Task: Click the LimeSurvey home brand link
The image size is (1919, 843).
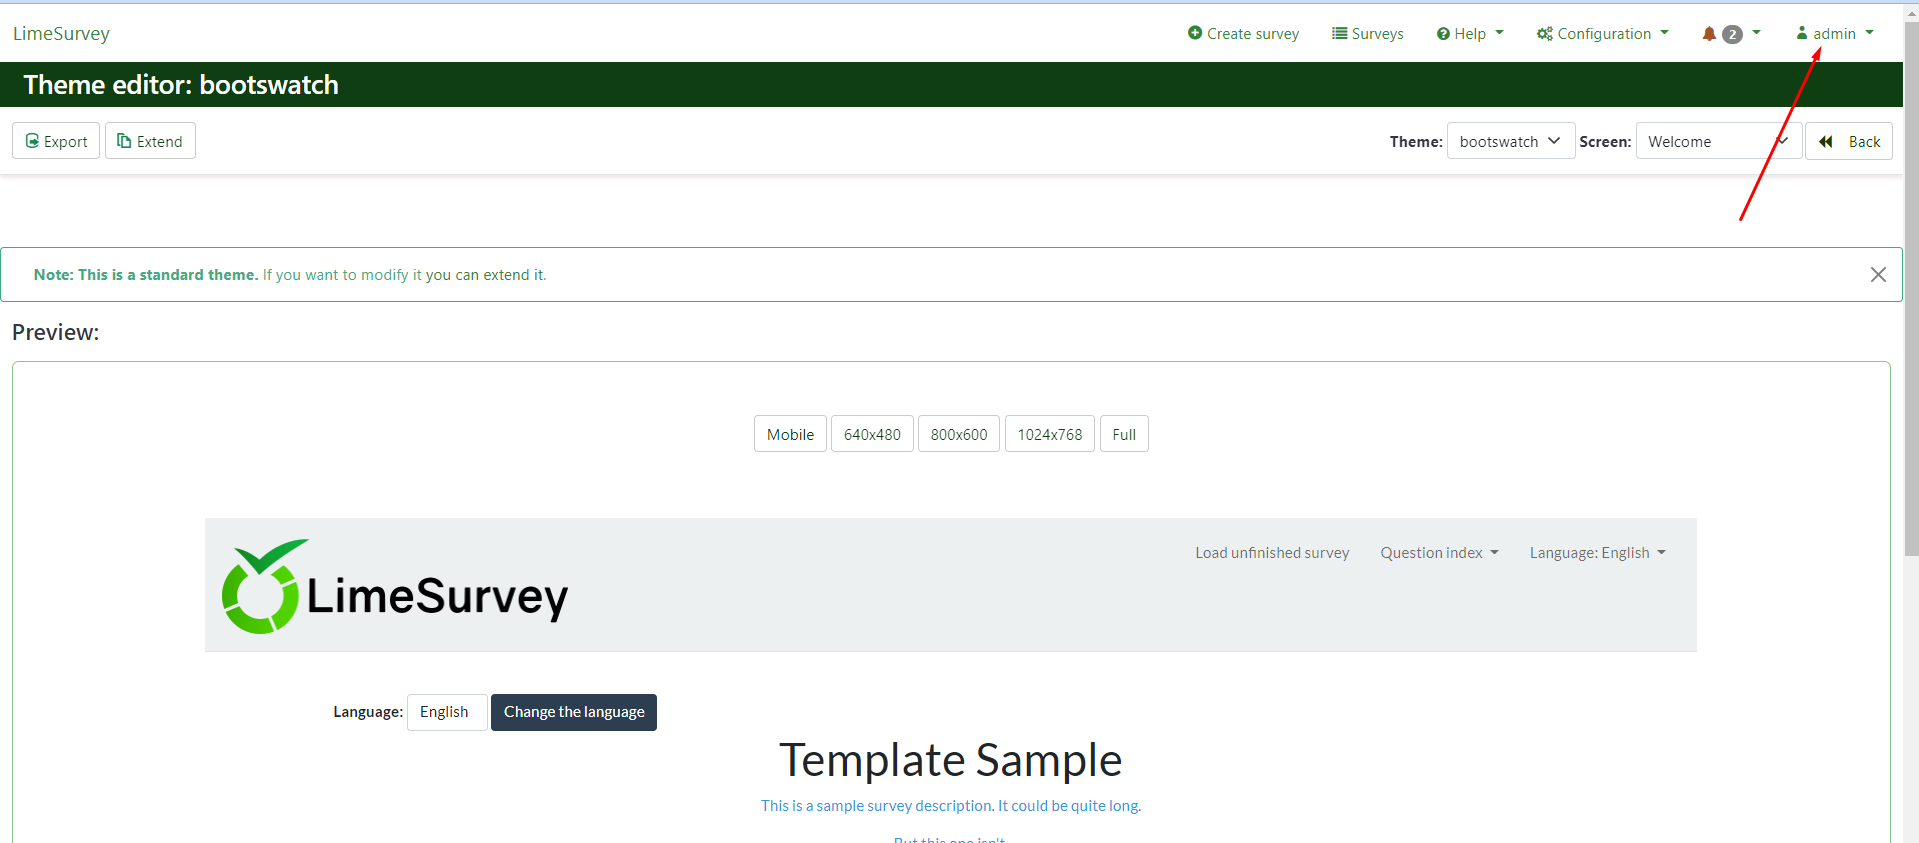Action: coord(61,33)
